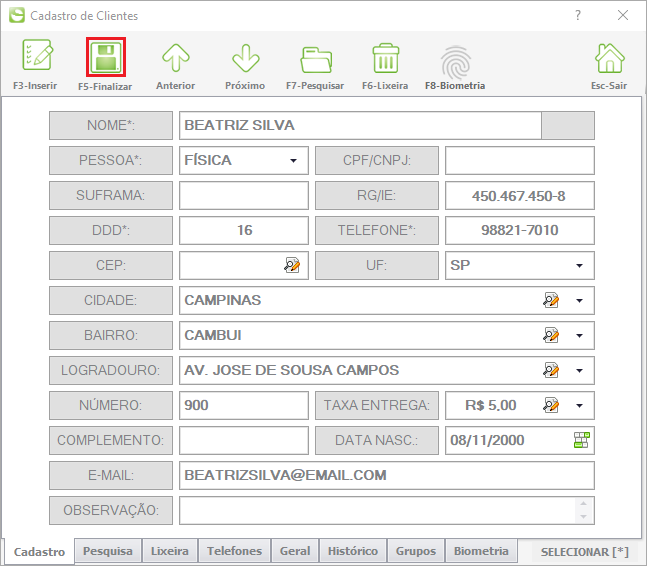Click the NOME field with BEATRIZ SILVA
Image resolution: width=647 pixels, height=566 pixels.
pyautogui.click(x=360, y=125)
